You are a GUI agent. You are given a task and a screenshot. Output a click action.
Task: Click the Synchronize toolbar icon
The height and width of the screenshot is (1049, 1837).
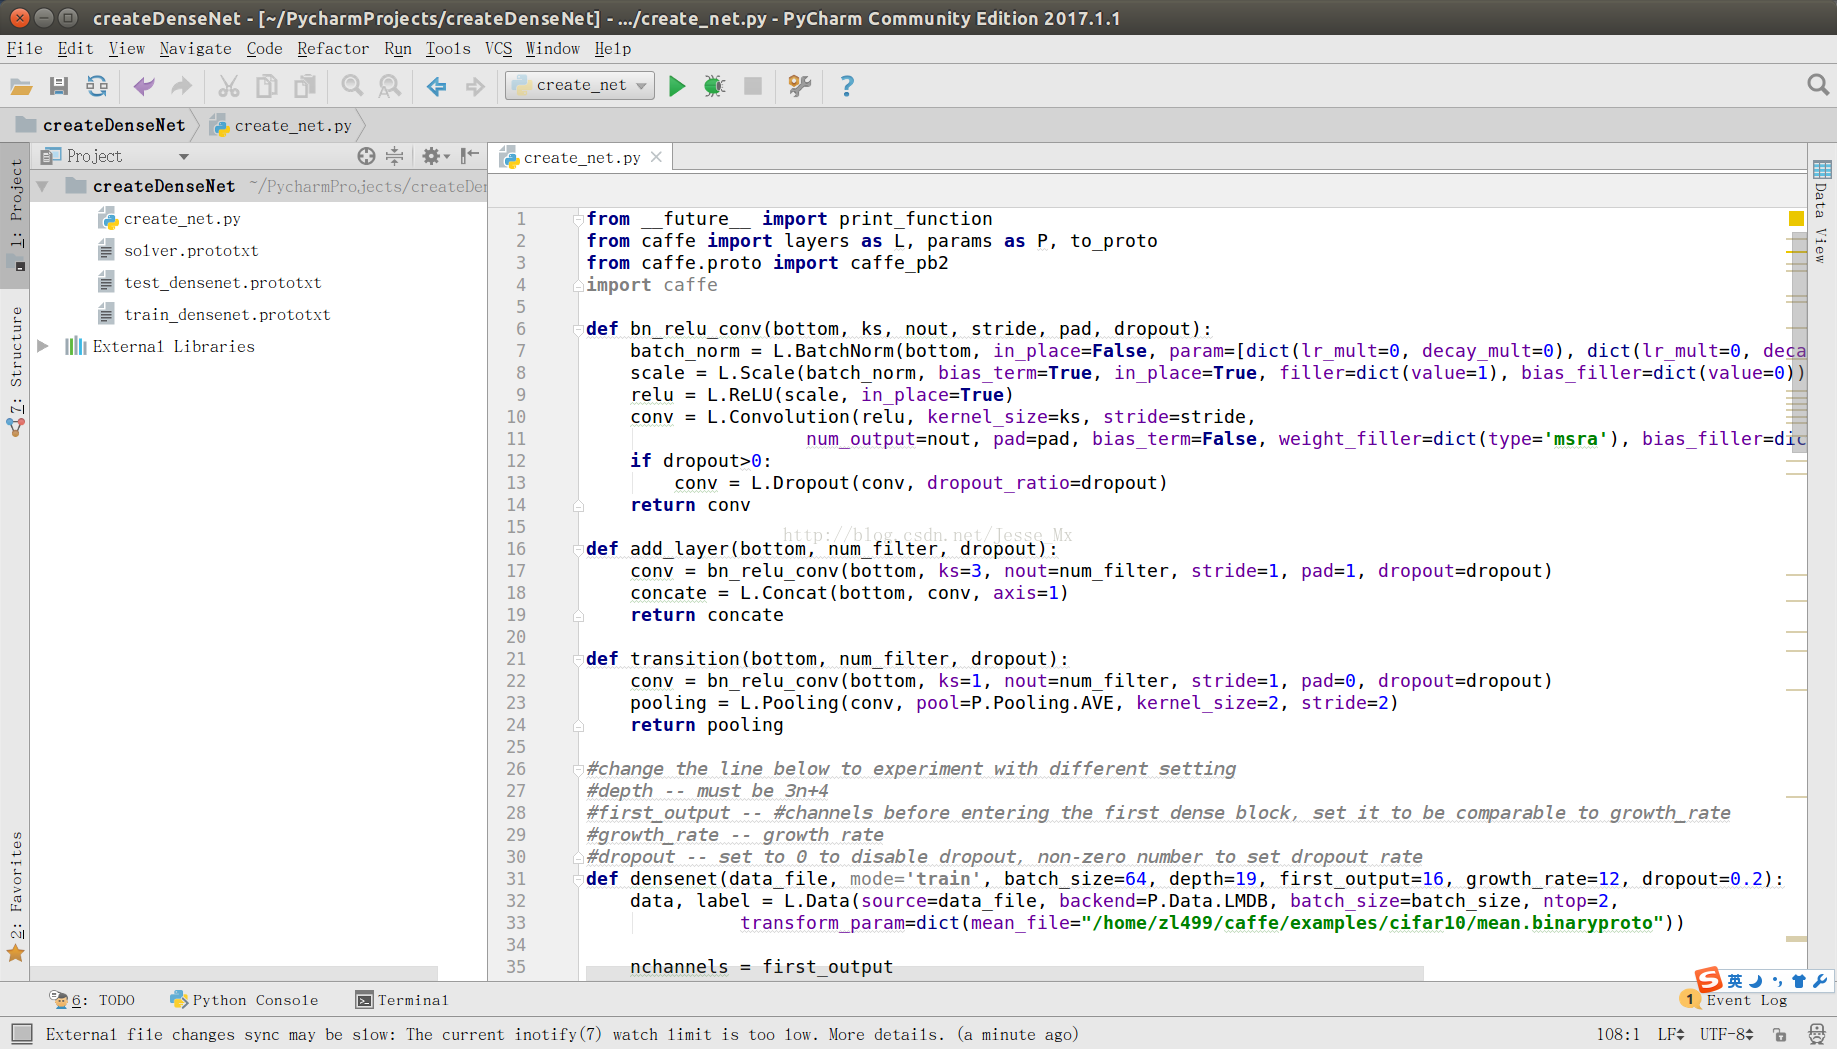pyautogui.click(x=97, y=87)
